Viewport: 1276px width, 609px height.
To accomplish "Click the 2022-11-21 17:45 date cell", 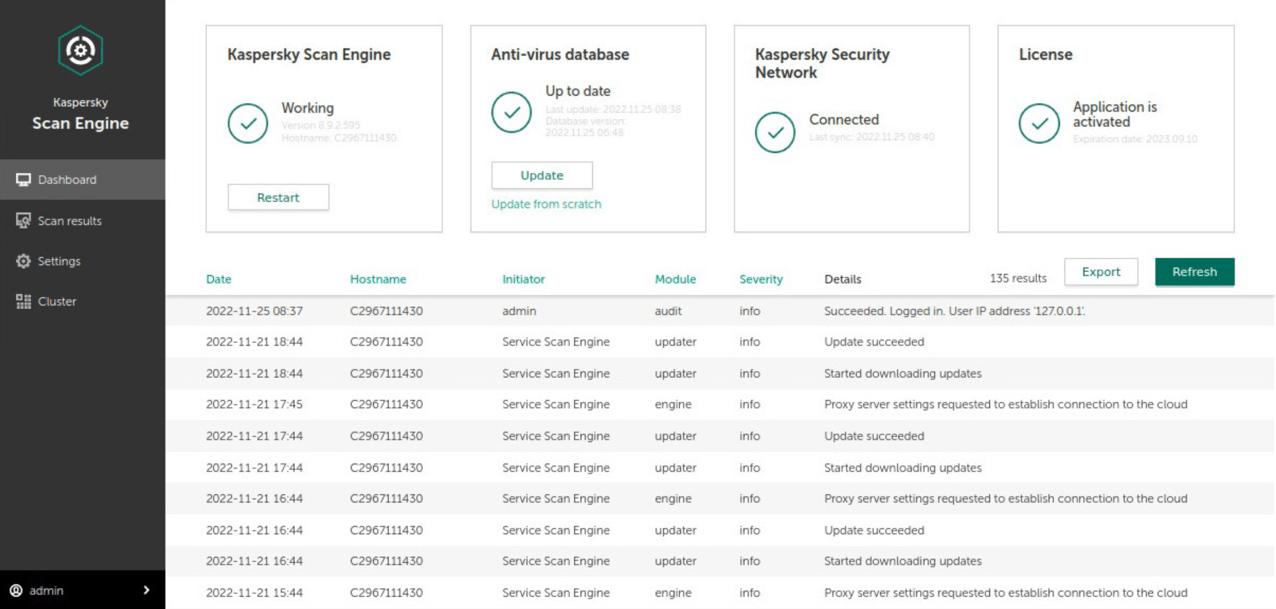I will pyautogui.click(x=254, y=405).
